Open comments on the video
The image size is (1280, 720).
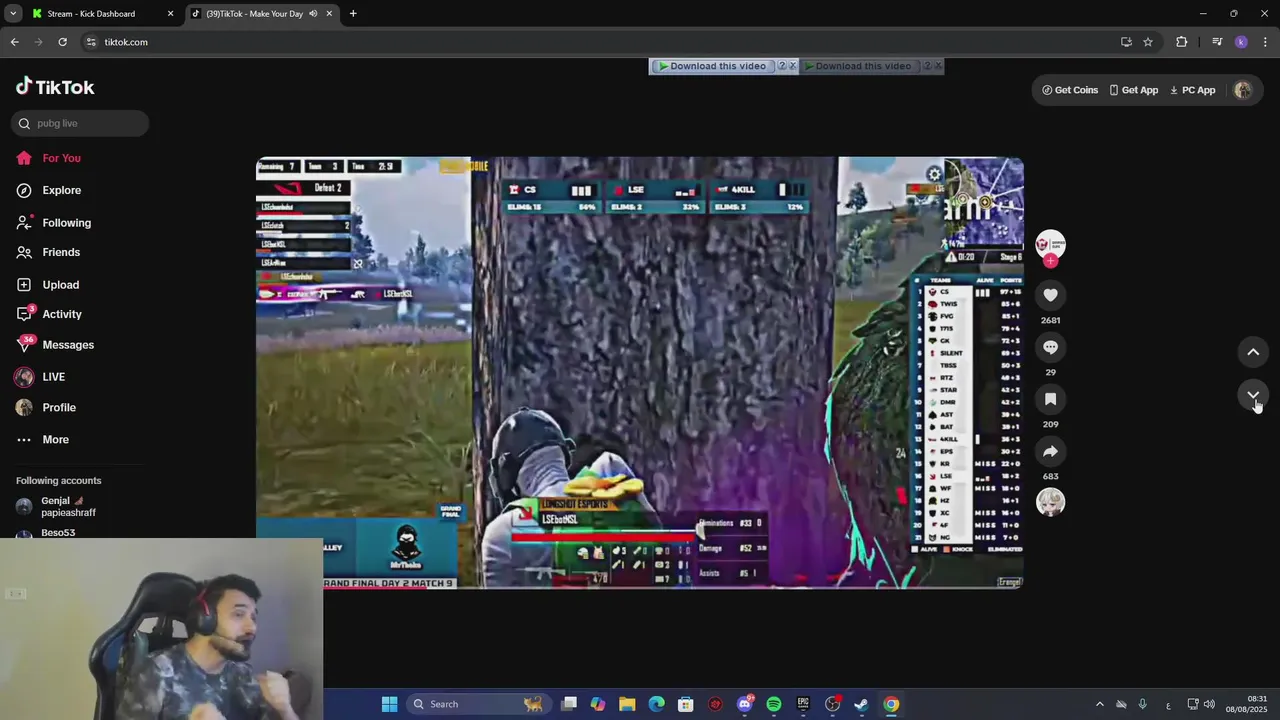1050,347
